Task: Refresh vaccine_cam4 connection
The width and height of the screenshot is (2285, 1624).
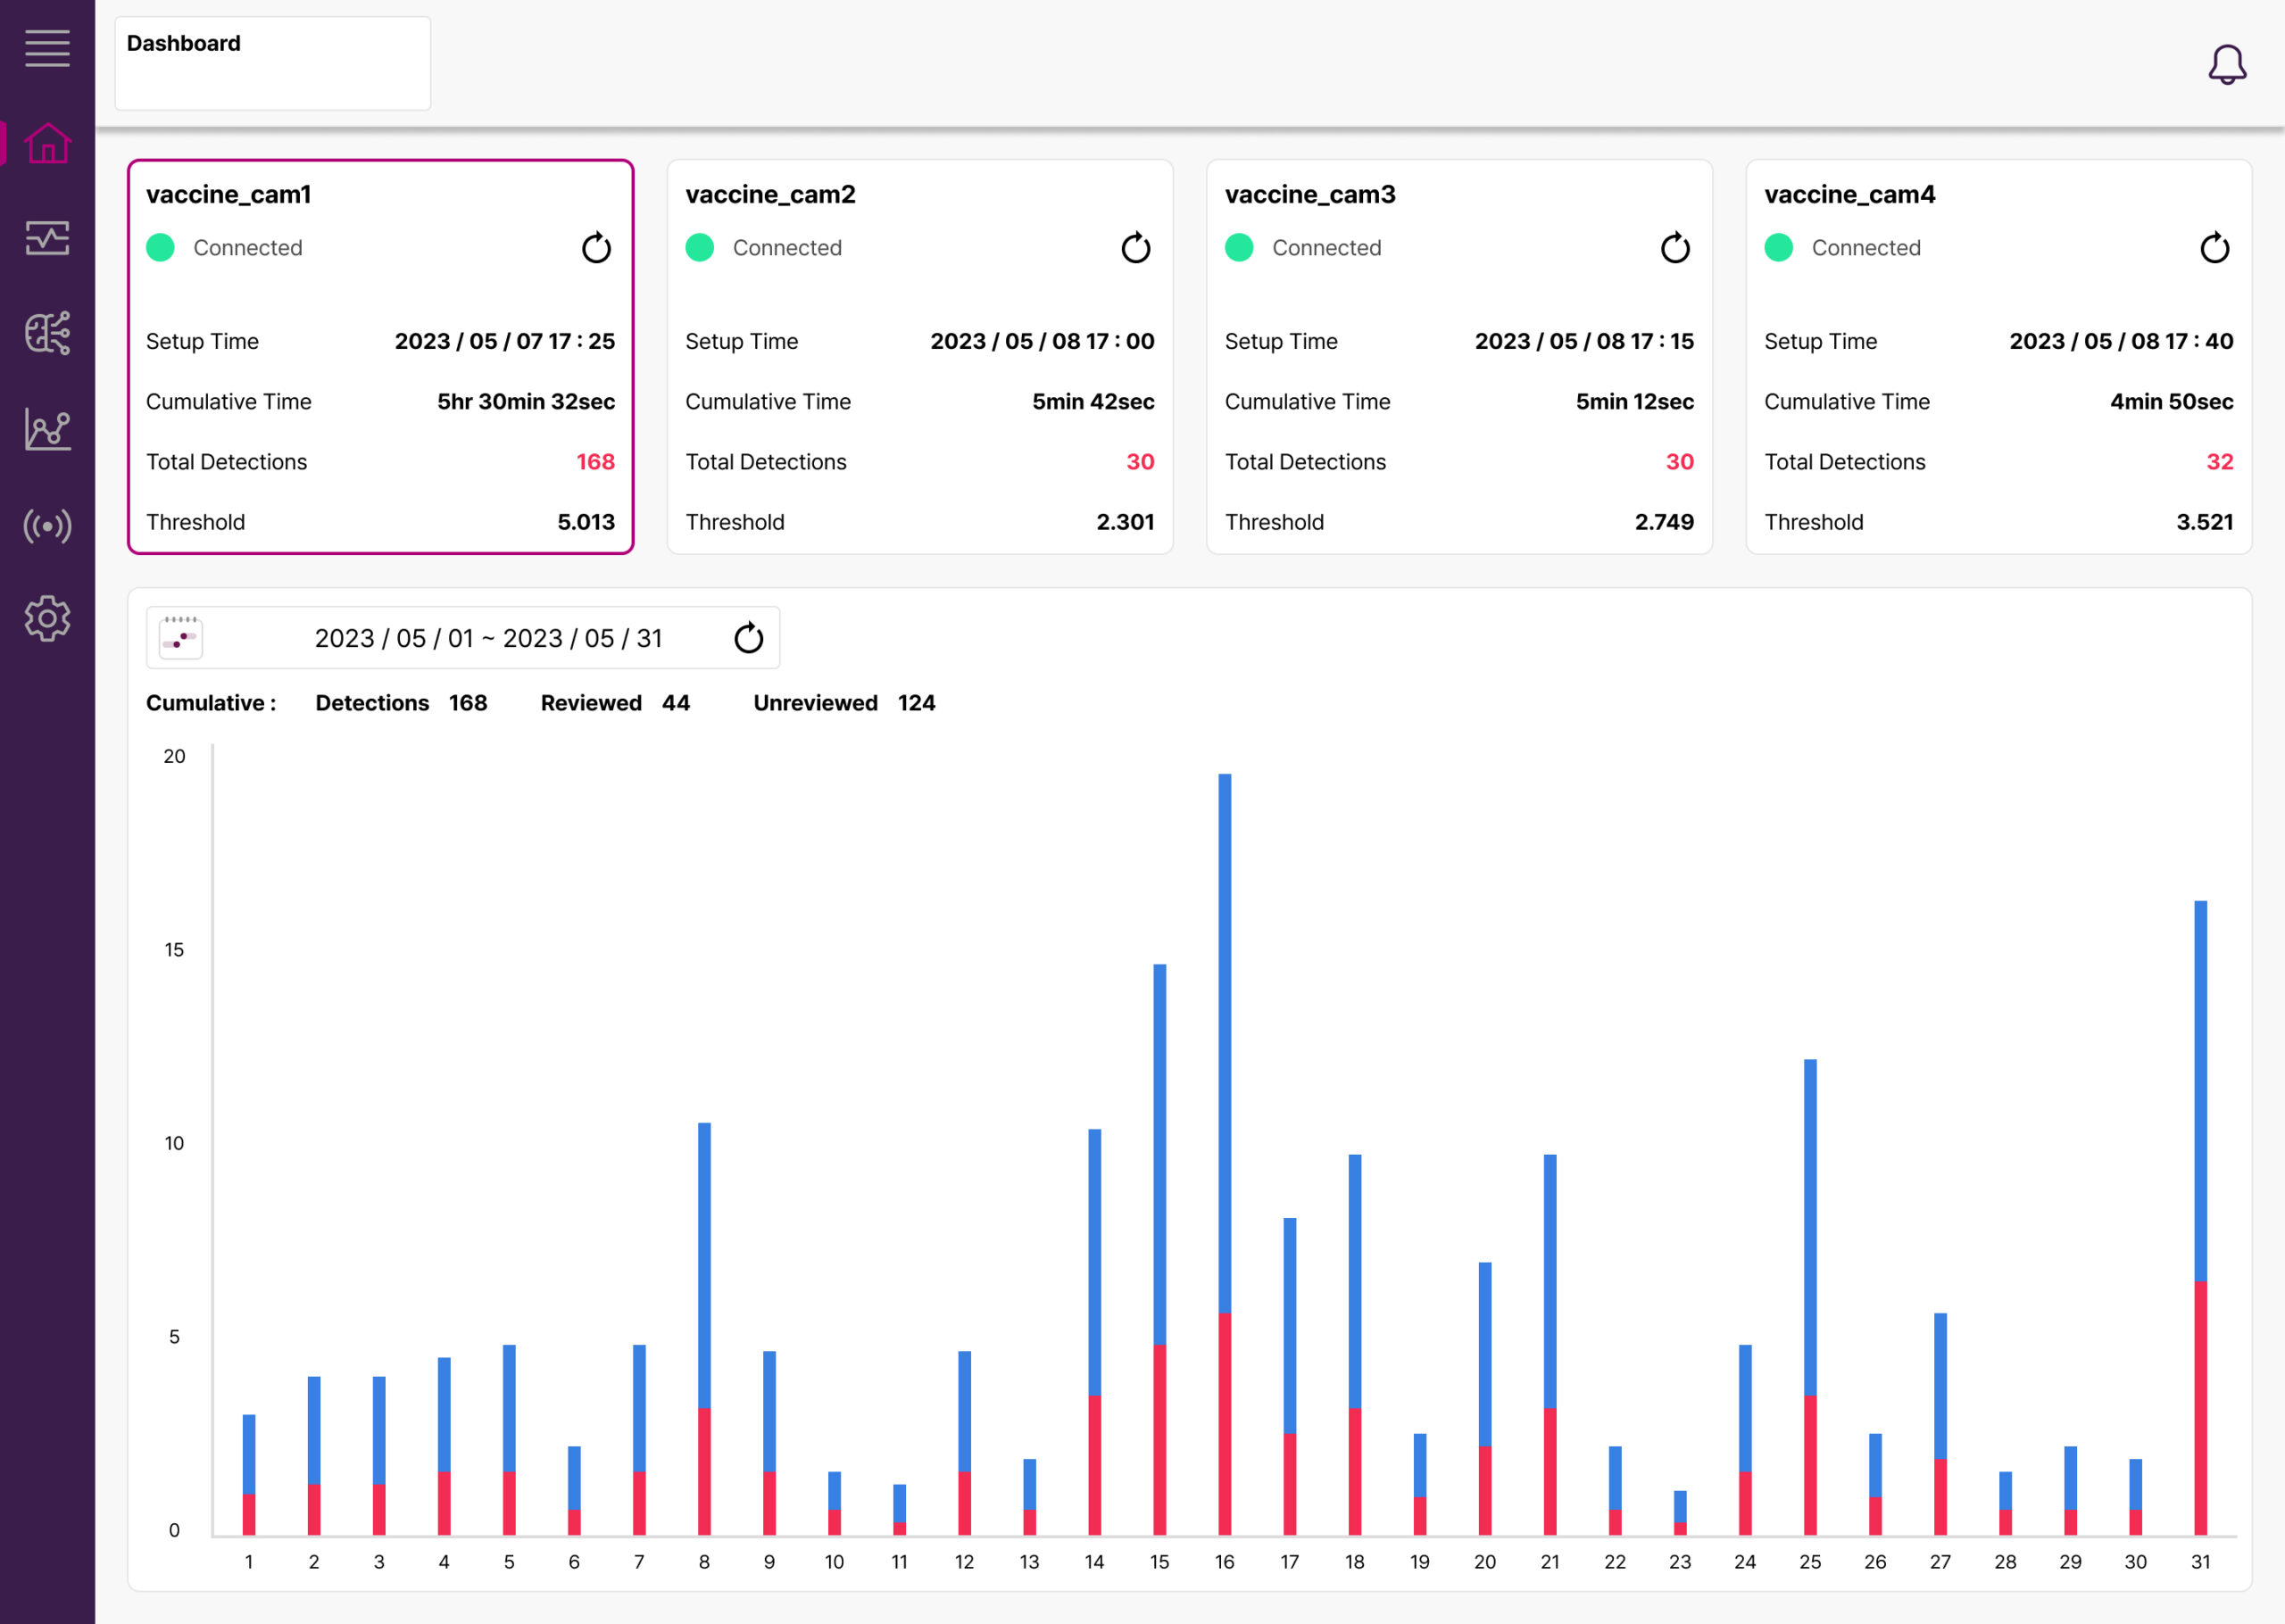Action: pos(2214,247)
